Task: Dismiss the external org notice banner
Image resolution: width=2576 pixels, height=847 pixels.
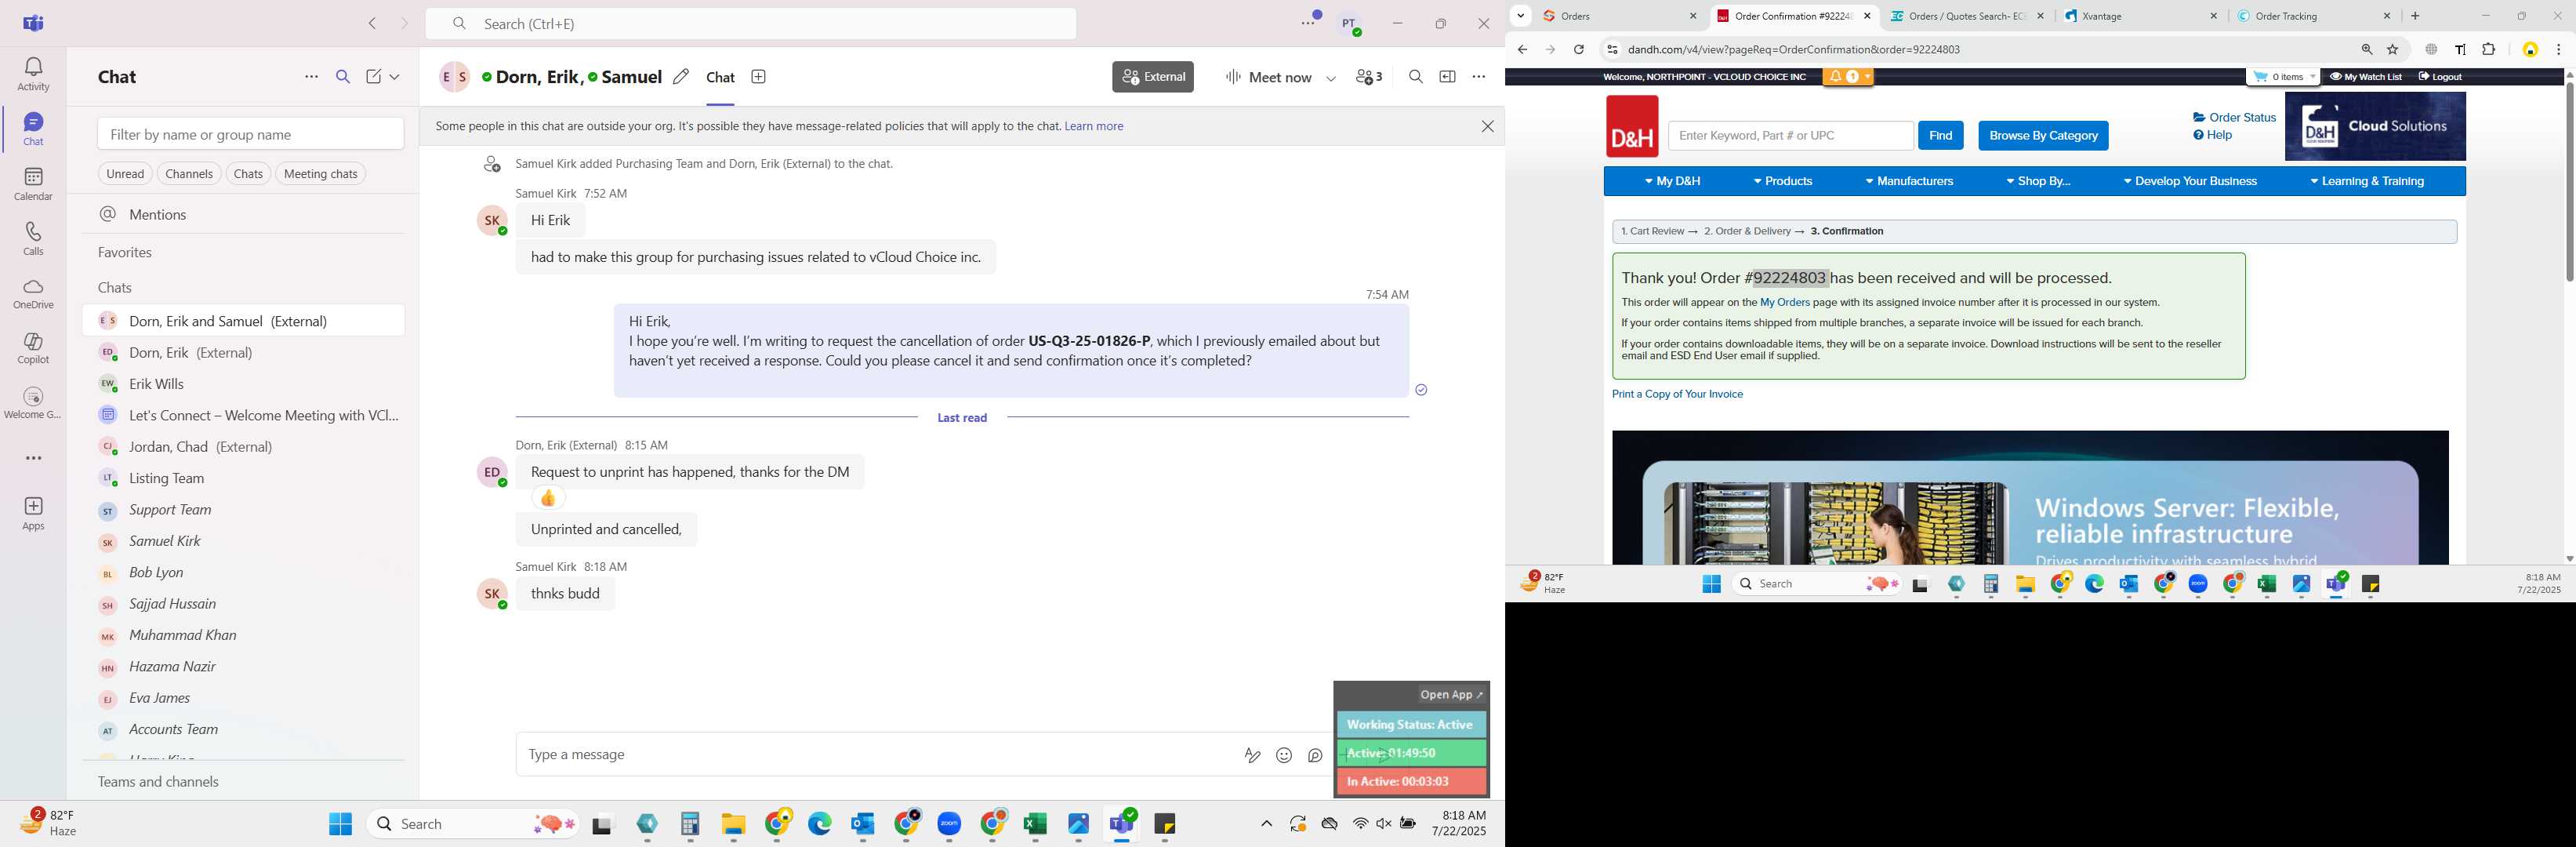Action: (x=1487, y=127)
